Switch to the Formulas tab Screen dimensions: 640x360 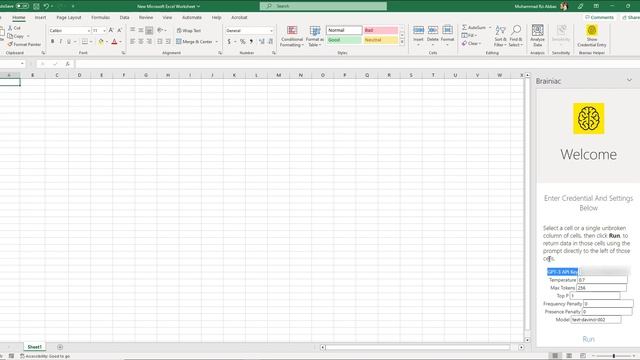(100, 18)
